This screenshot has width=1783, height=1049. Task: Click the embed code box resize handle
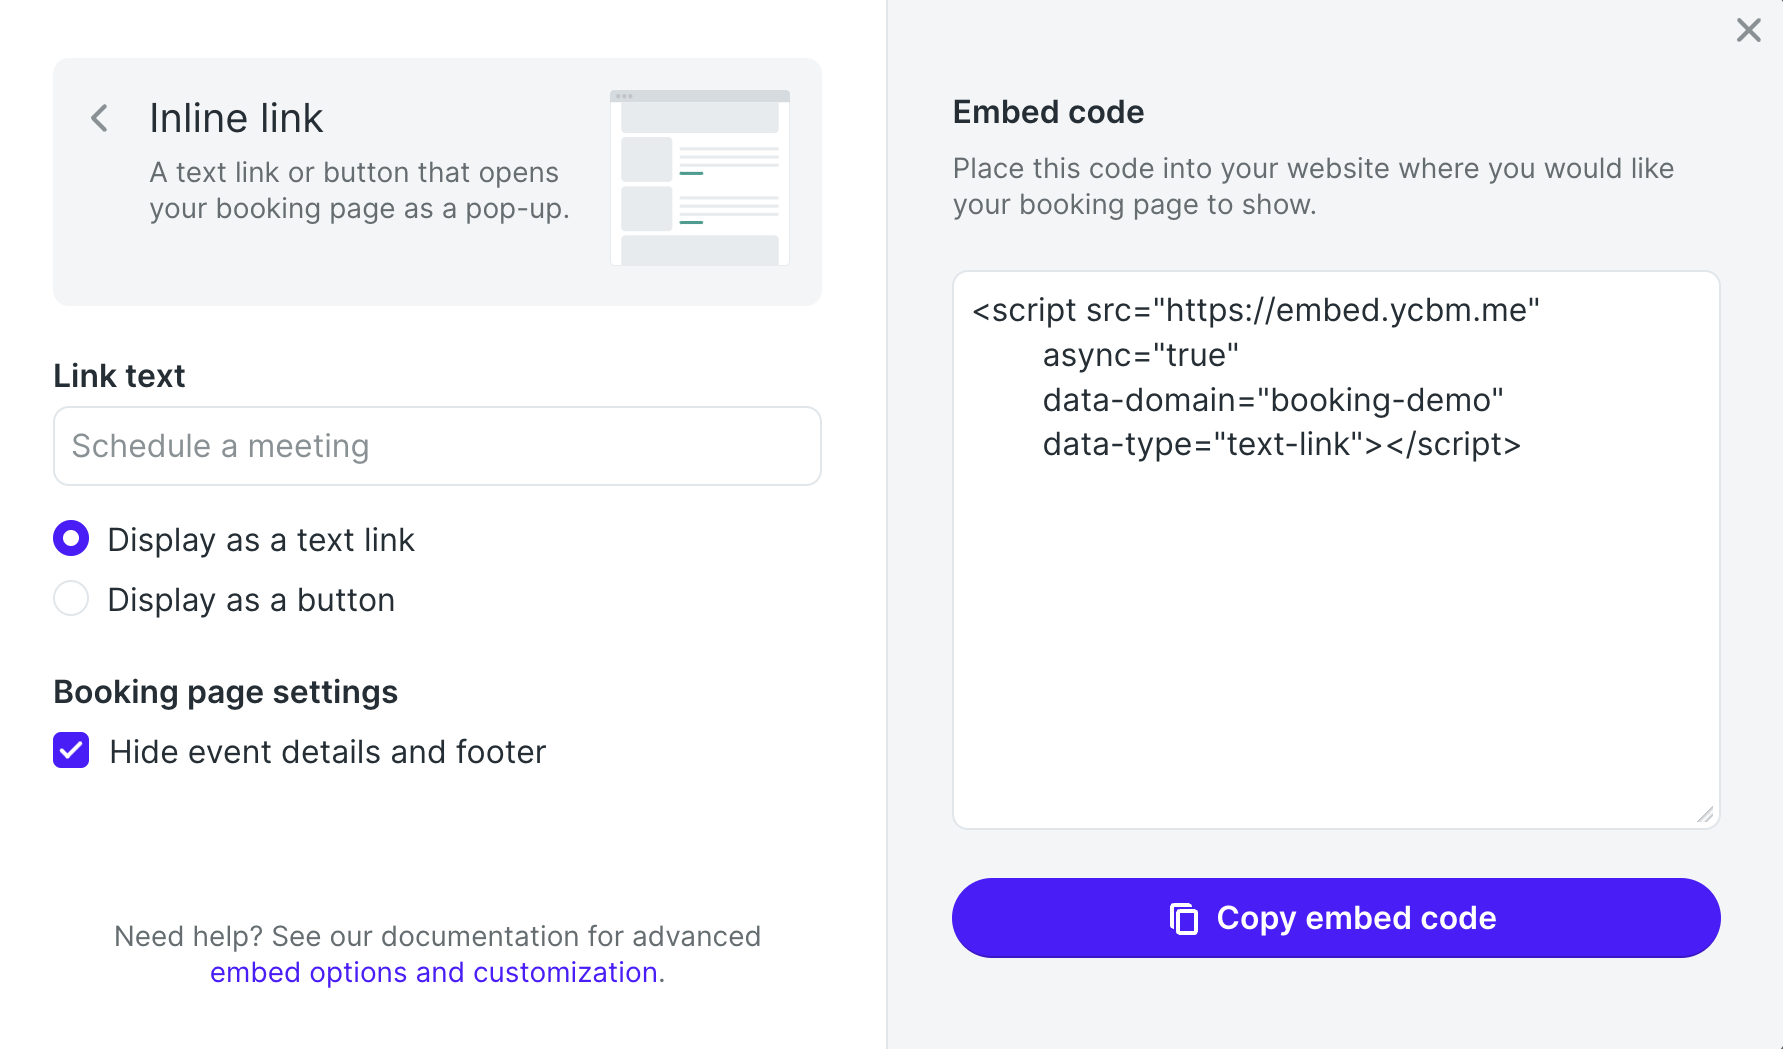1705,815
